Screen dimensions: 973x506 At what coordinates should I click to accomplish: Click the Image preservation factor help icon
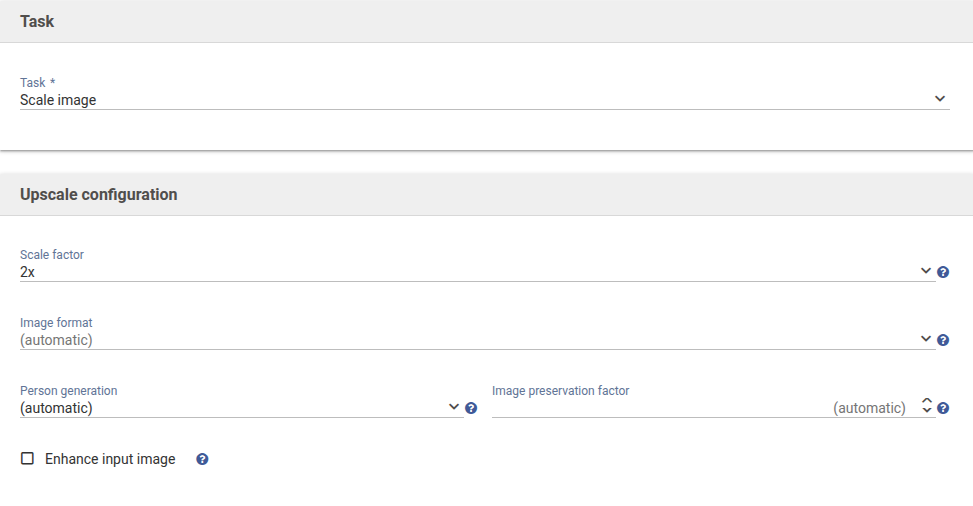[943, 408]
